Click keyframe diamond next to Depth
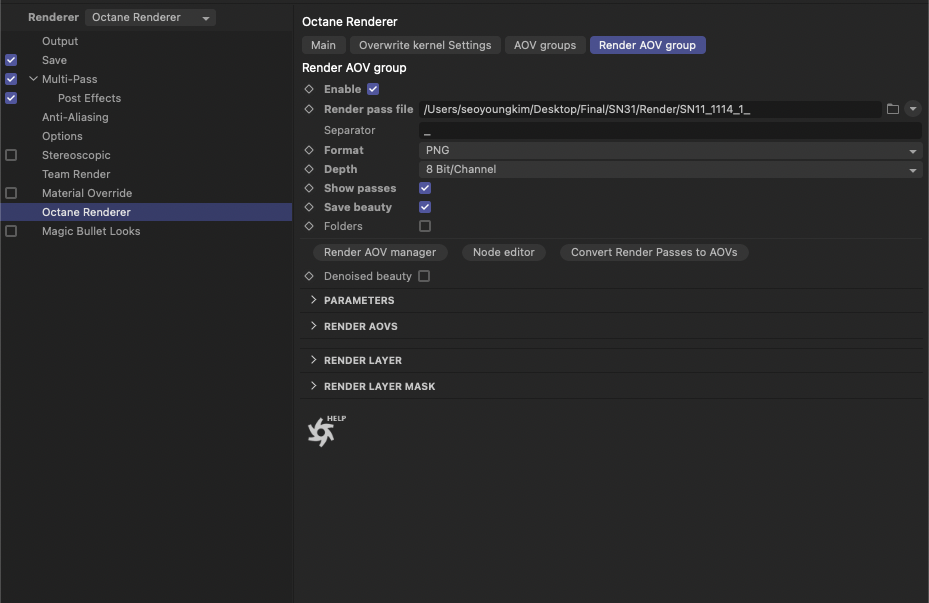Screen dimensions: 929x603 309,169
